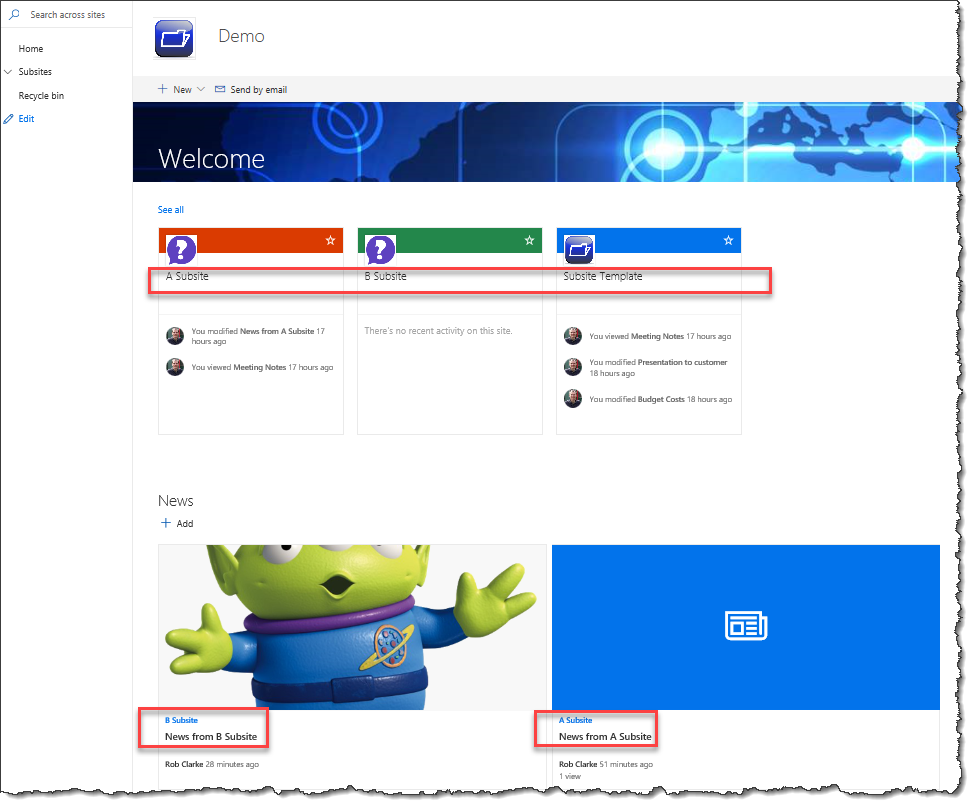
Task: Collapse the Subsites chevron in navigation
Action: click(8, 71)
